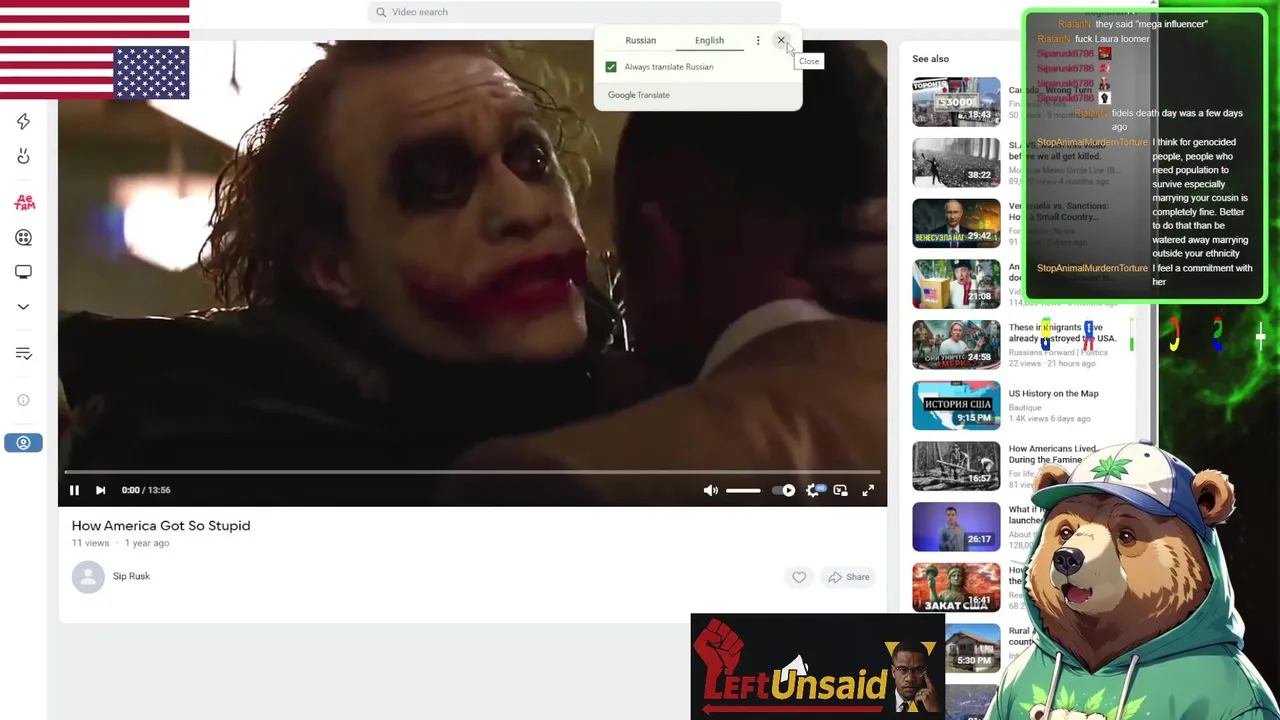Open the pink kids section icon
The image size is (1280, 720).
tap(24, 202)
